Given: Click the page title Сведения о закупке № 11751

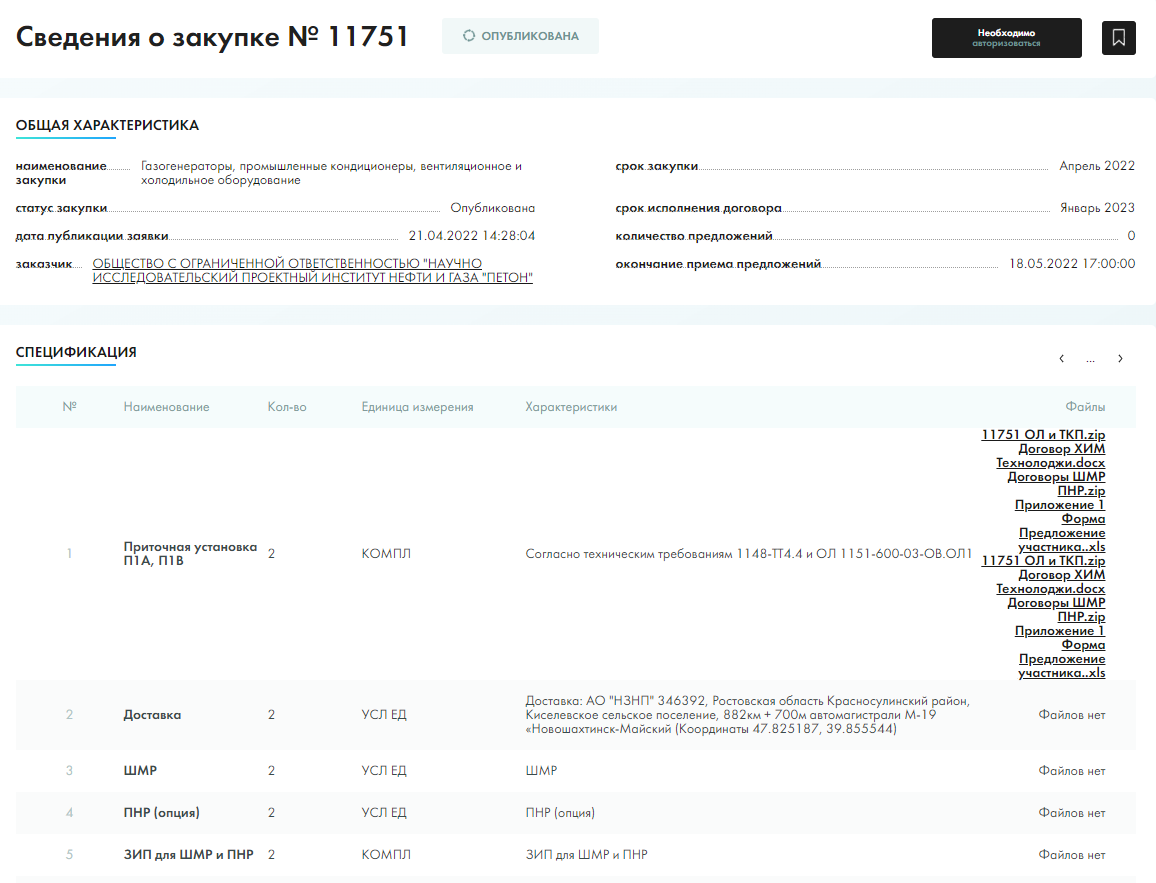Looking at the screenshot, I should (212, 36).
